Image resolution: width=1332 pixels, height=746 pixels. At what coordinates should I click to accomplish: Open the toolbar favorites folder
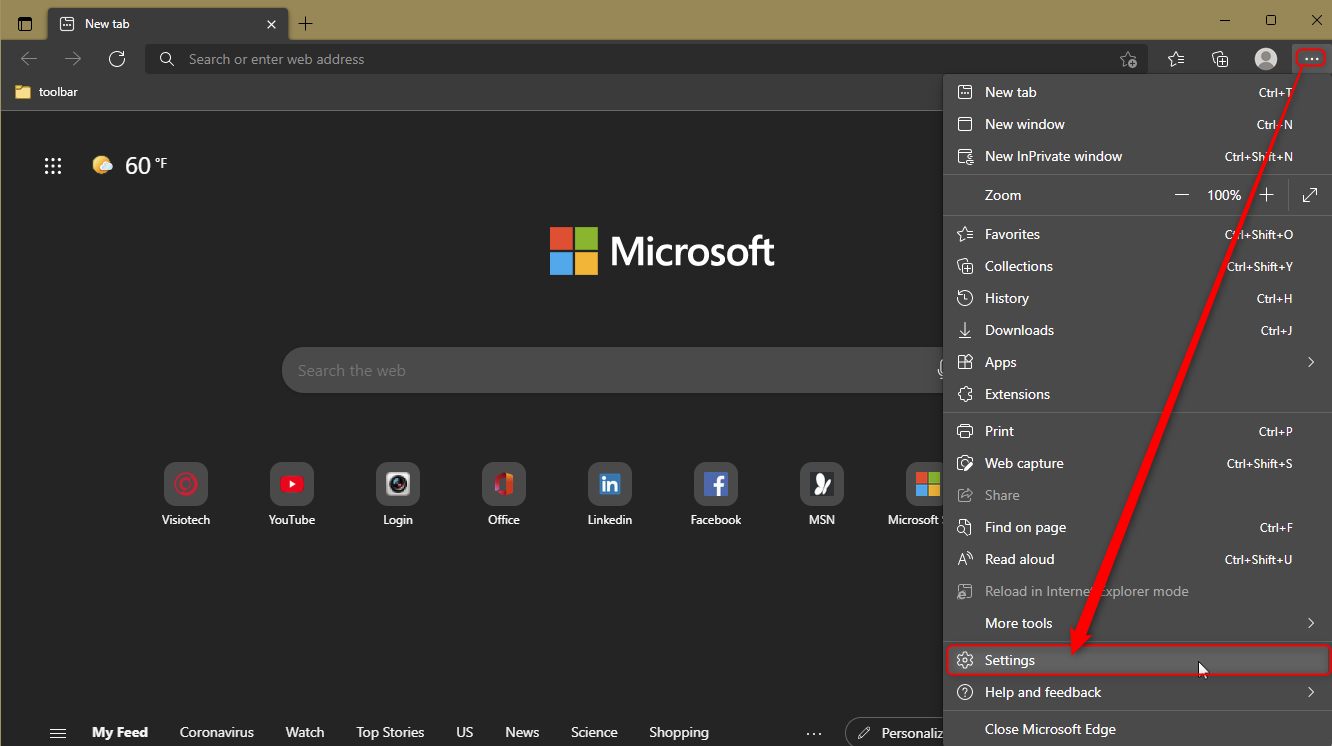coord(46,92)
